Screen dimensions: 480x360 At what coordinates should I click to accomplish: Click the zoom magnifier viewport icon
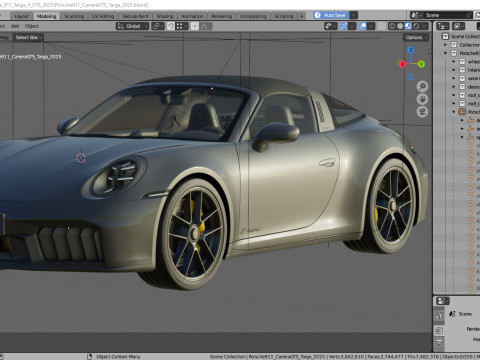(x=422, y=86)
